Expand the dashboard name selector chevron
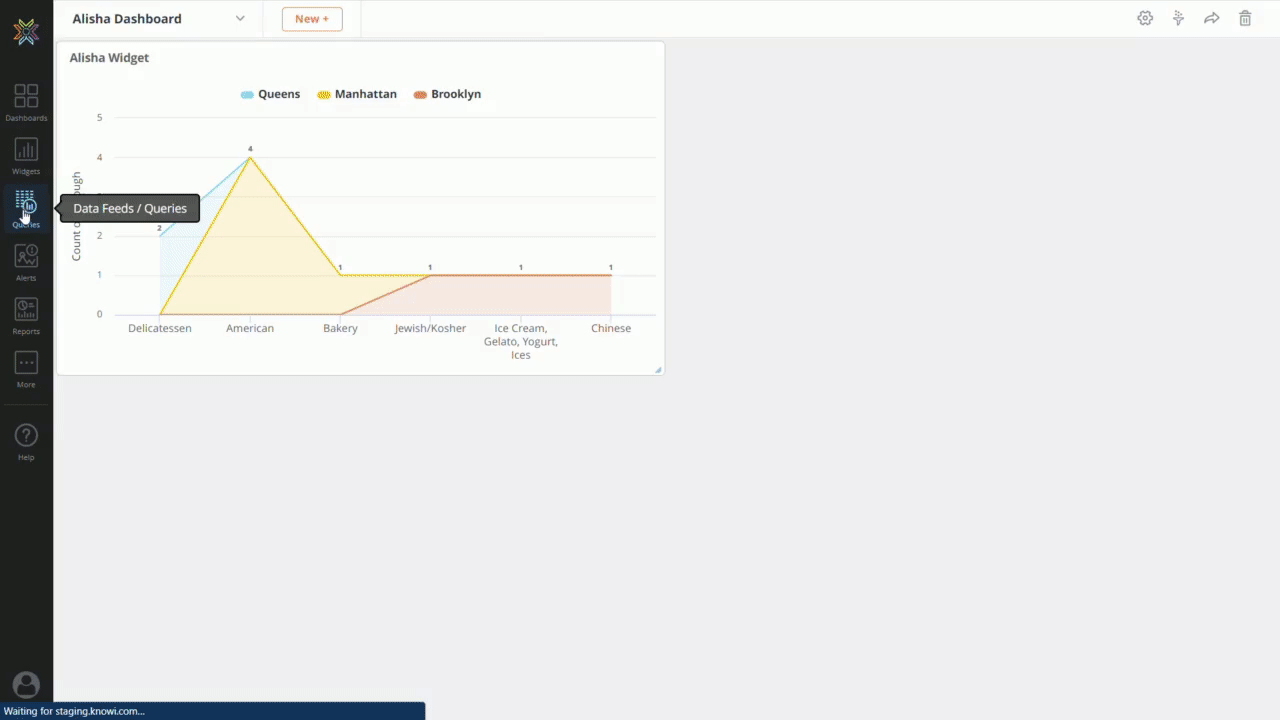Viewport: 1280px width, 720px height. click(x=240, y=18)
